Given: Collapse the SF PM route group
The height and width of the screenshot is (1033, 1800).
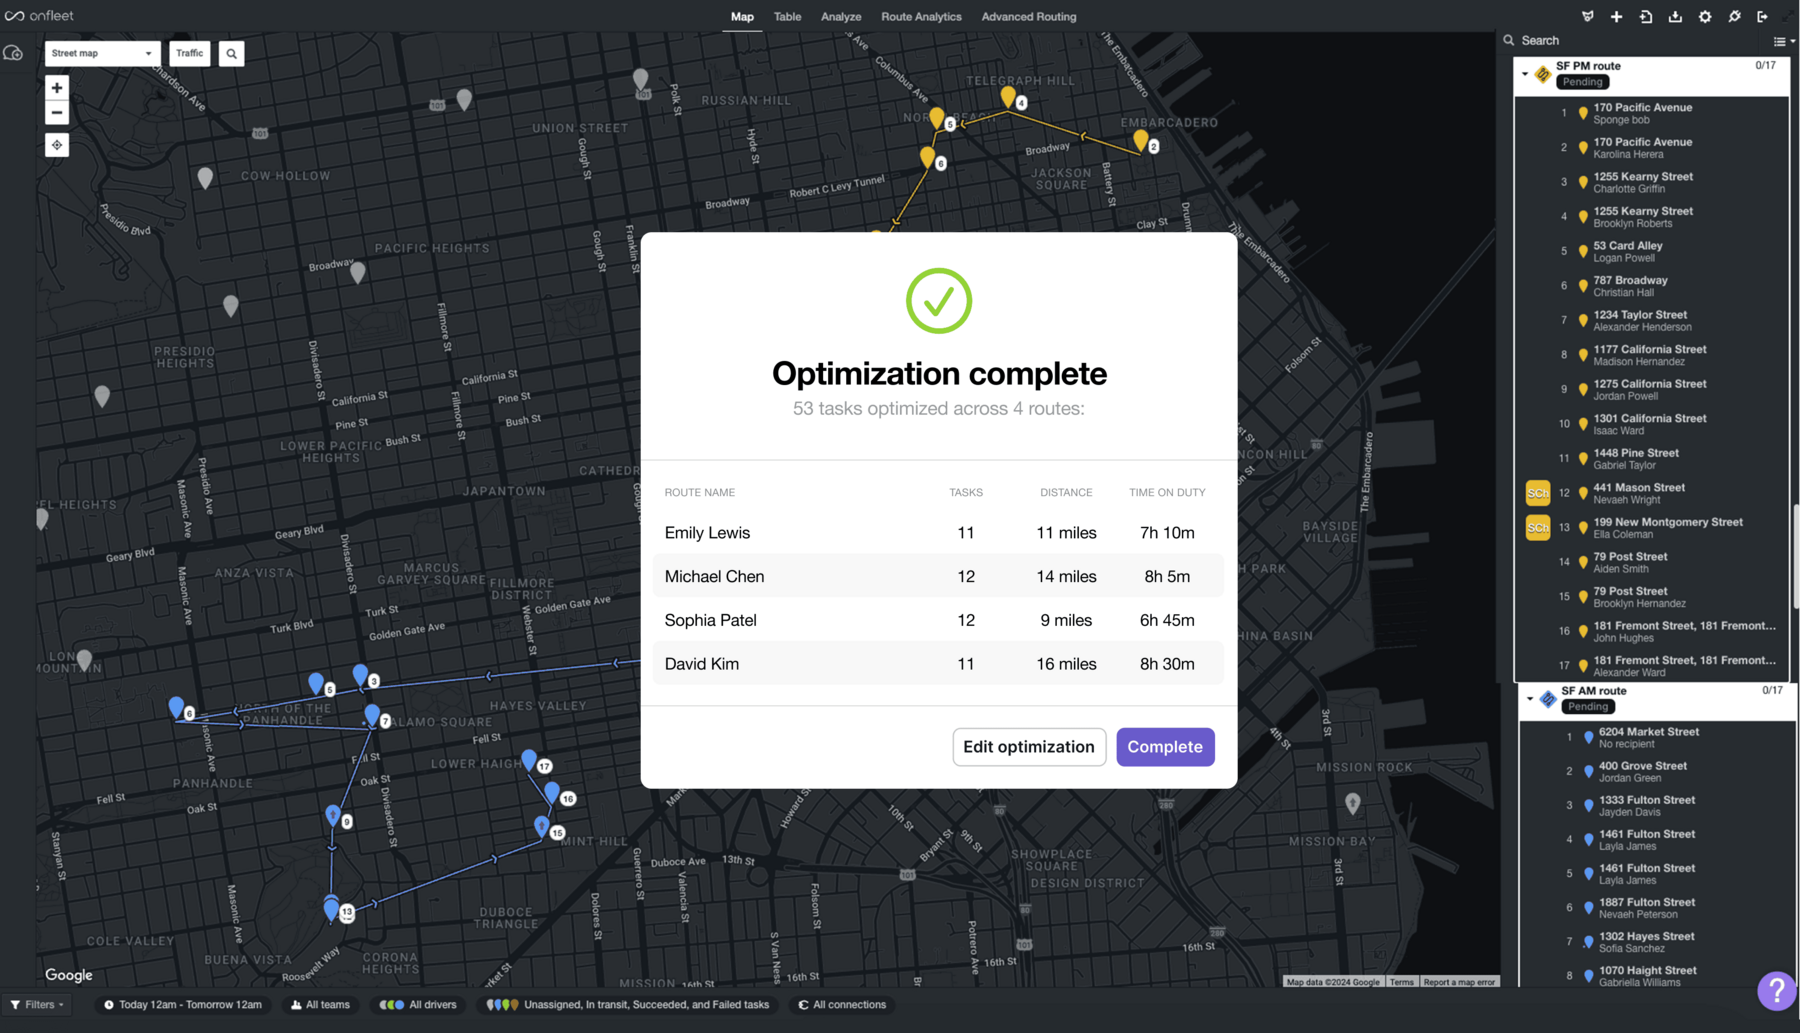Looking at the screenshot, I should click(x=1525, y=74).
